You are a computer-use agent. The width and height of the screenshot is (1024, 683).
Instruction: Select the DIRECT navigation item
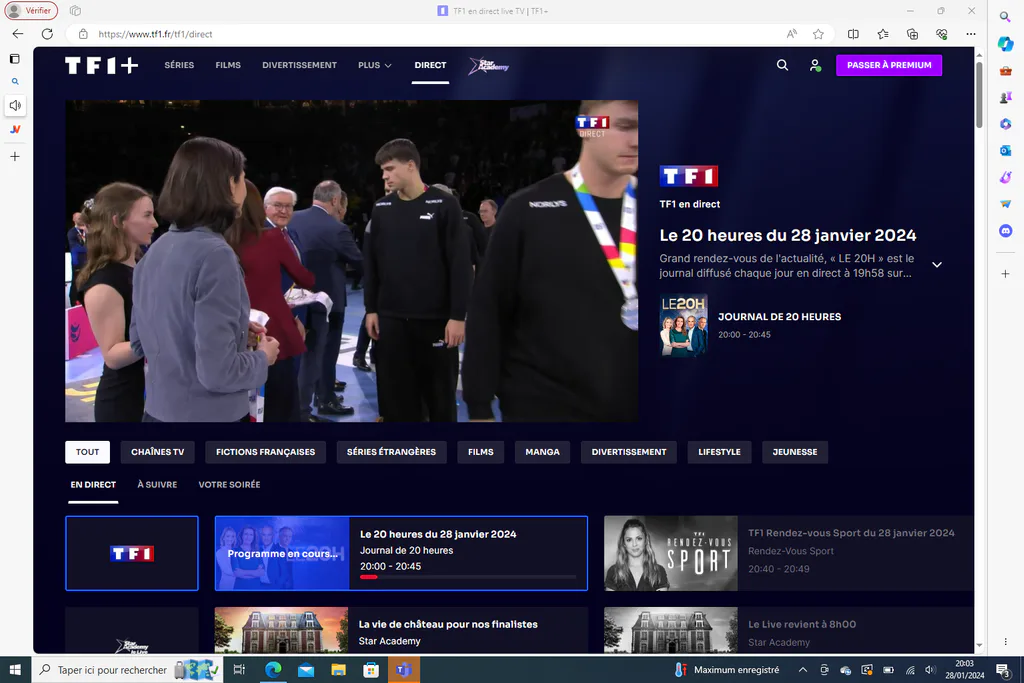point(430,65)
